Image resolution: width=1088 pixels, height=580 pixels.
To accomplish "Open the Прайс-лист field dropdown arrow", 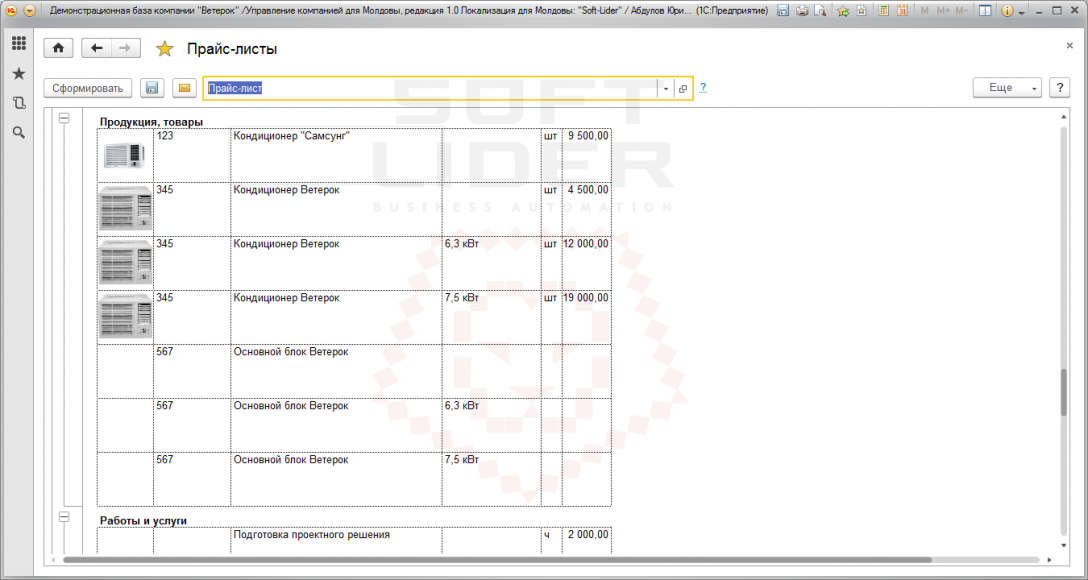I will (665, 89).
